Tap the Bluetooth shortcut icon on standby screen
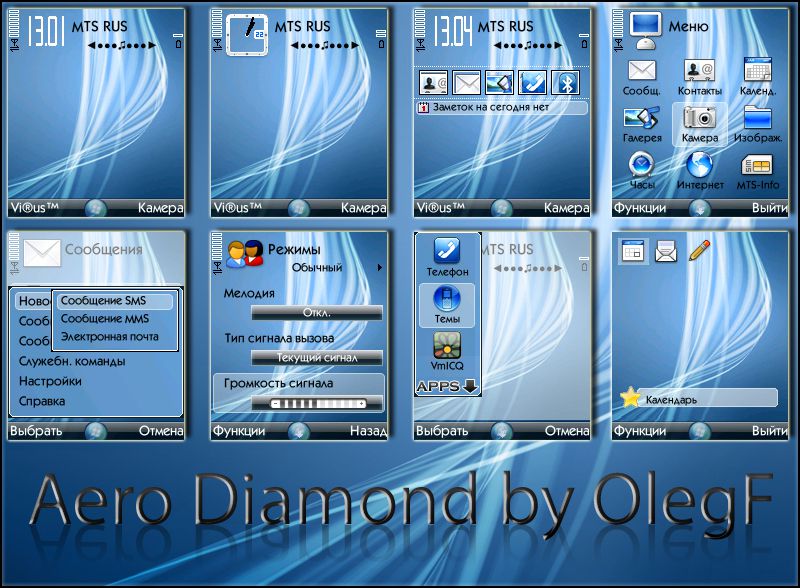This screenshot has width=800, height=588. click(x=566, y=83)
